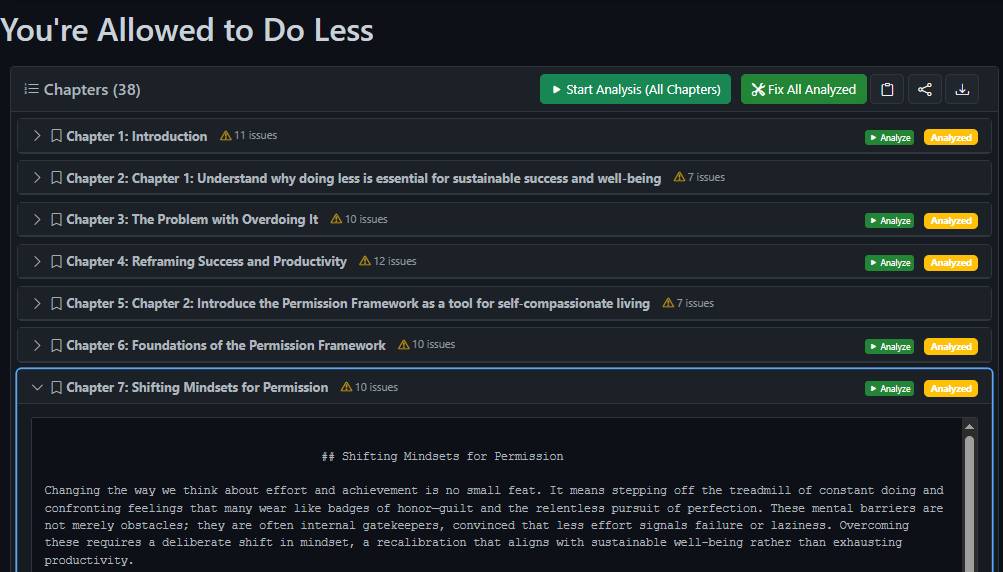
Task: Click Analyze button for Chapter 7
Action: click(x=889, y=389)
